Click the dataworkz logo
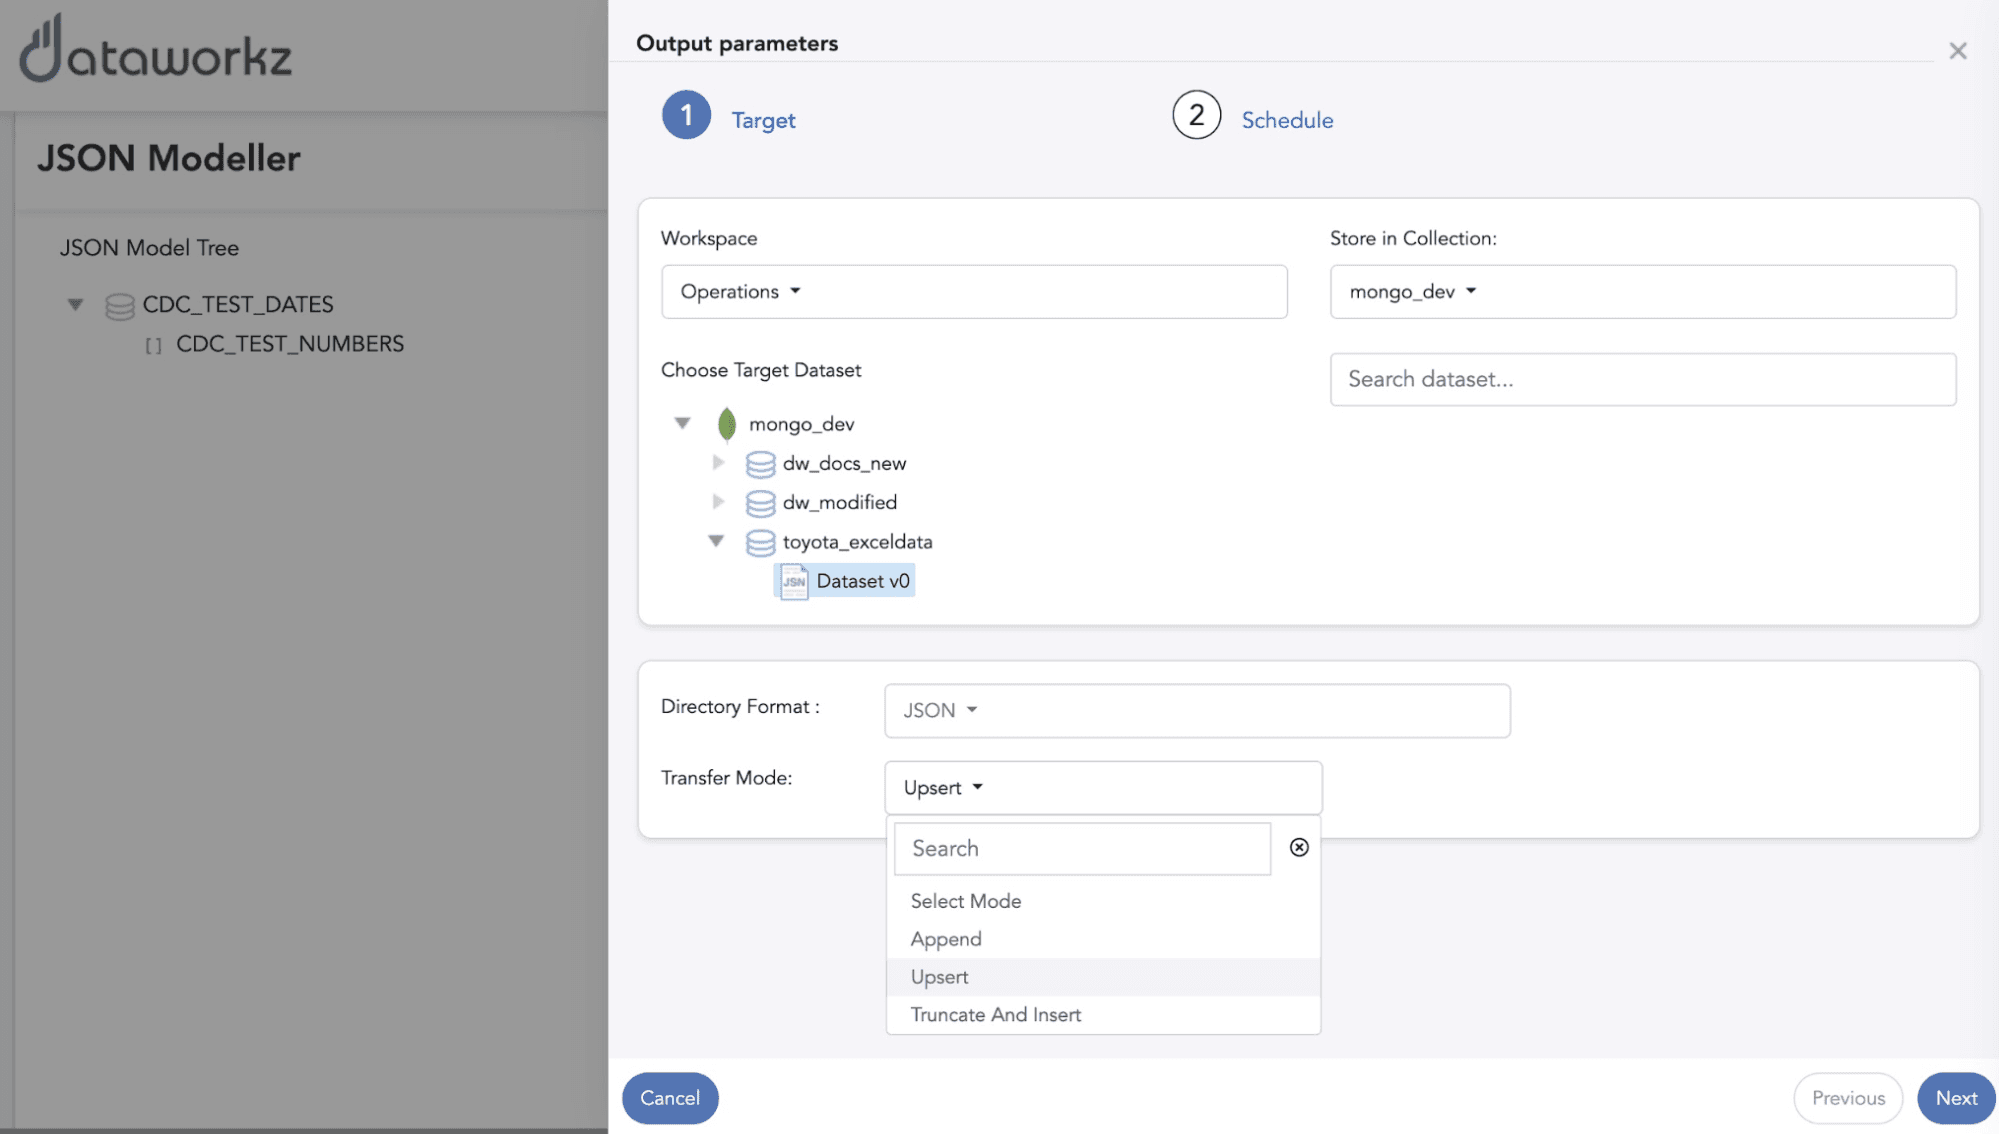Image resolution: width=1999 pixels, height=1135 pixels. tap(156, 50)
